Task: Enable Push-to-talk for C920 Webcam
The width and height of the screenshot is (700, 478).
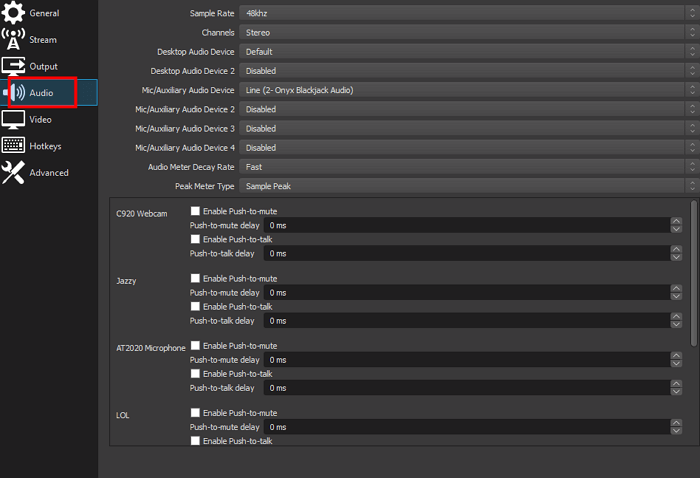Action: tap(196, 239)
